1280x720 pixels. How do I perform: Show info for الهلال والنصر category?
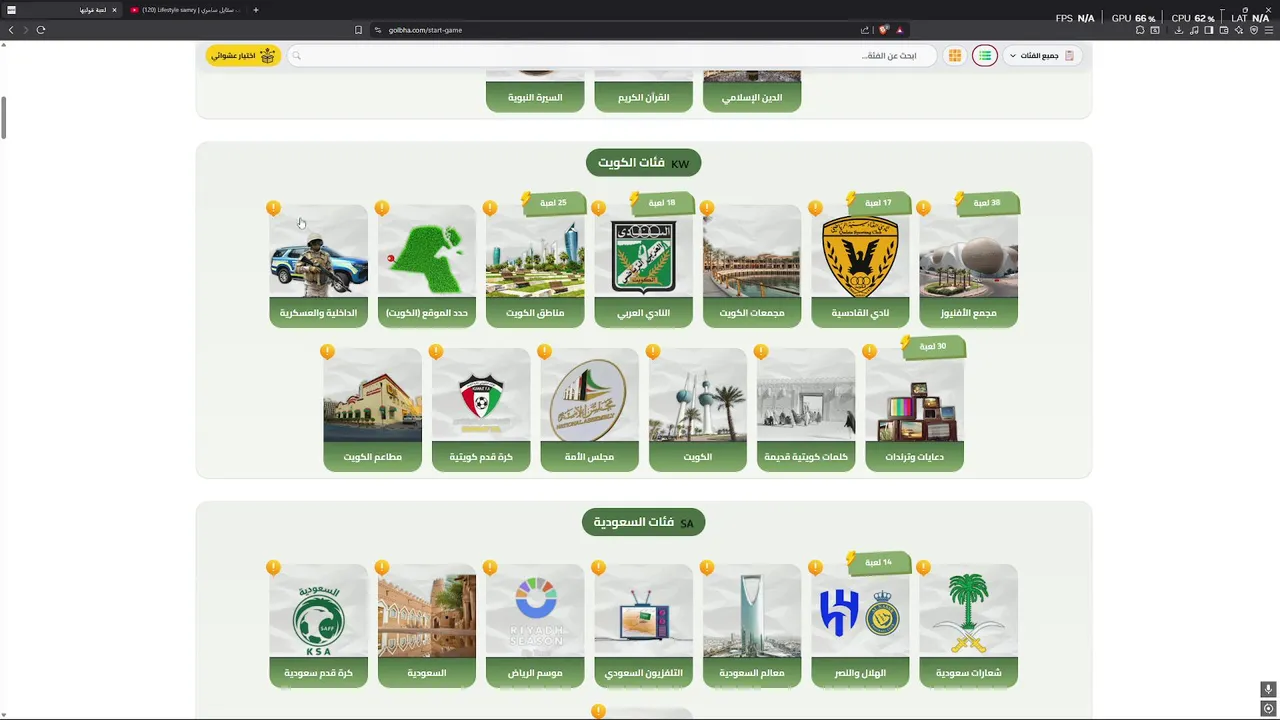(x=815, y=568)
